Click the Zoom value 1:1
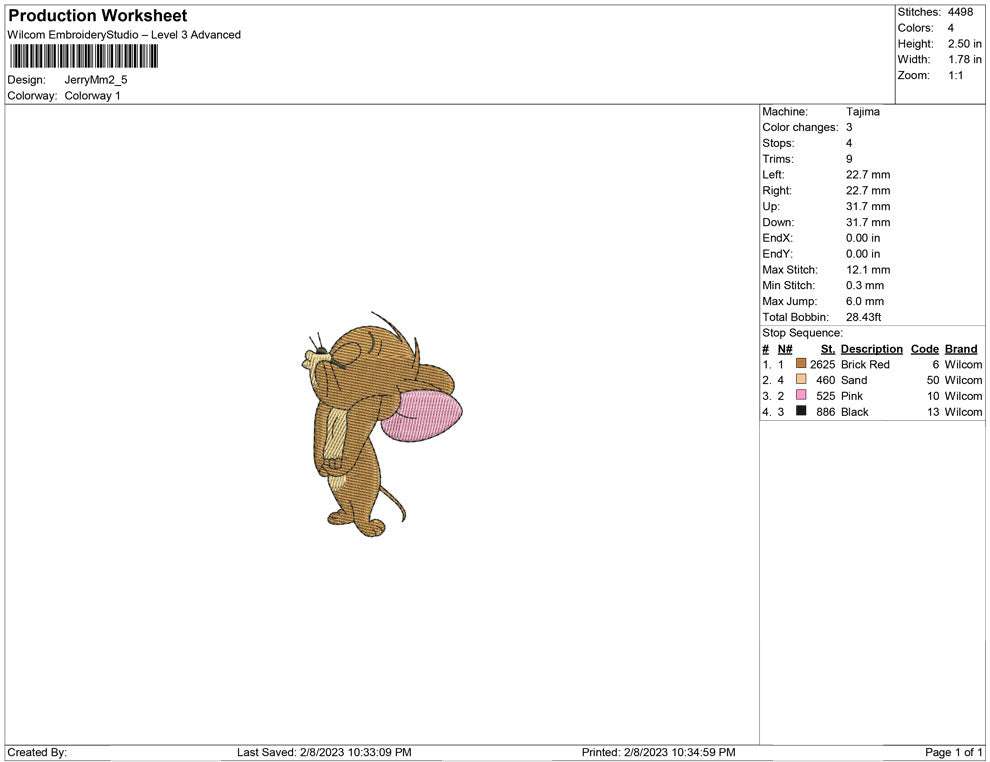Image resolution: width=990 pixels, height=762 pixels. 955,75
